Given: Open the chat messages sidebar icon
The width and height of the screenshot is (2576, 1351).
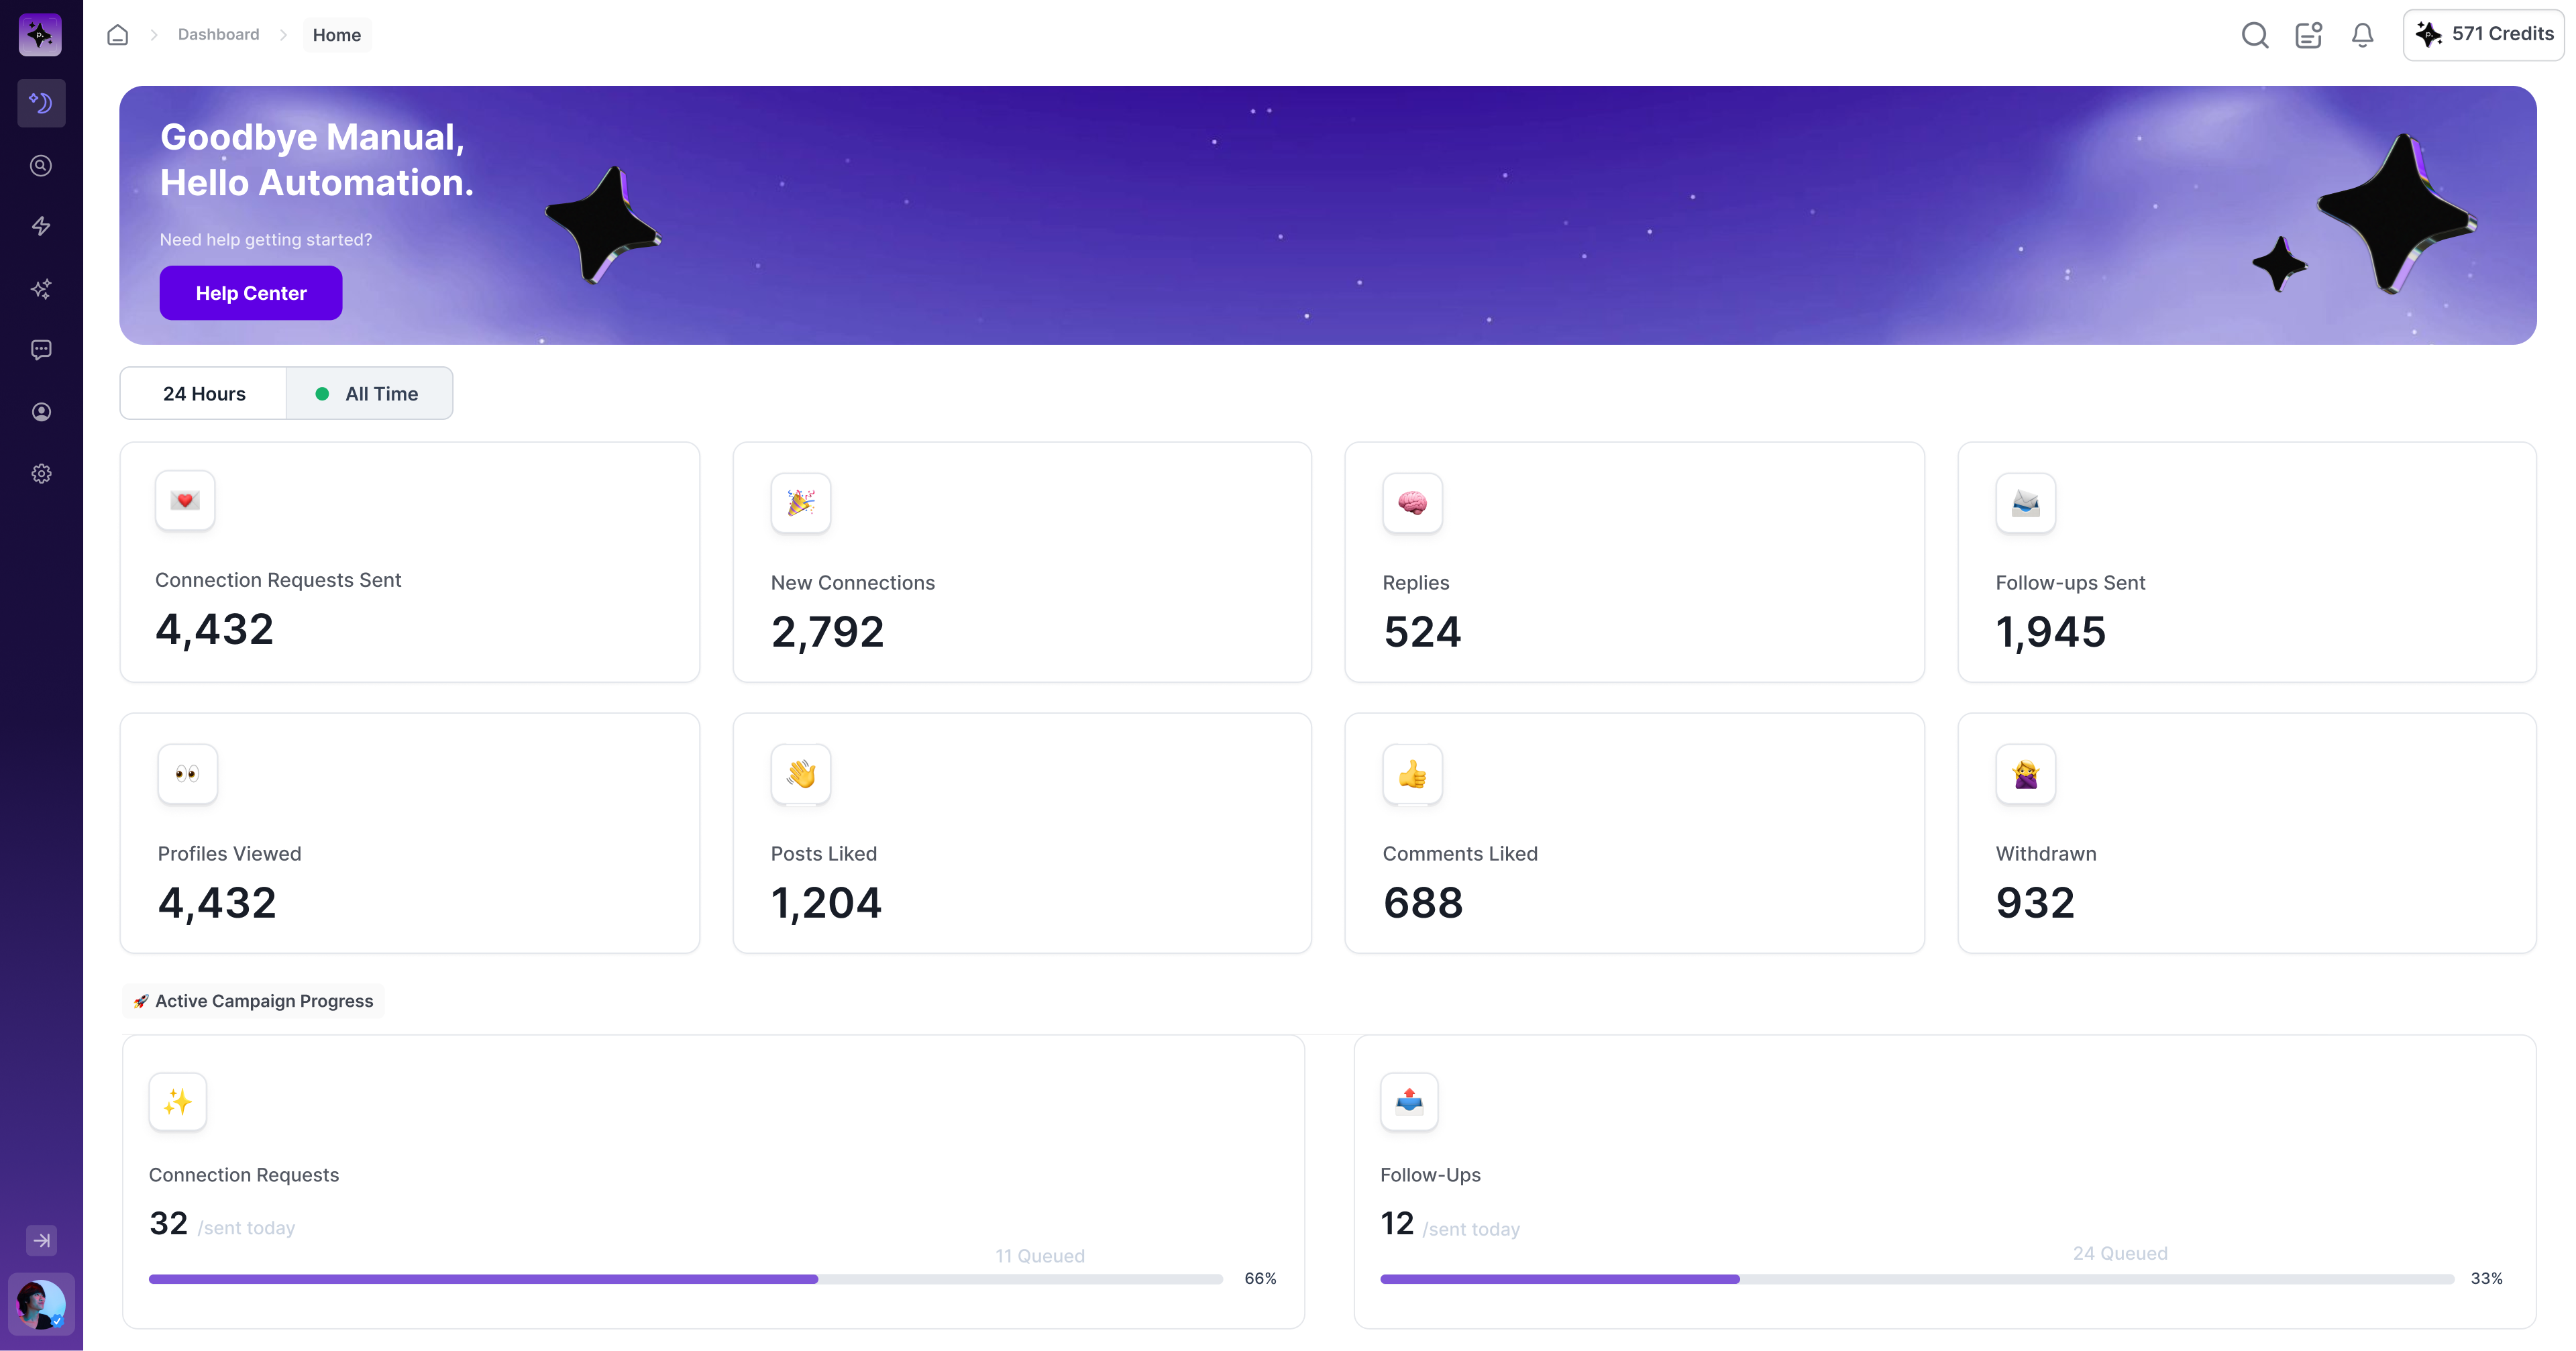Looking at the screenshot, I should pyautogui.click(x=41, y=350).
